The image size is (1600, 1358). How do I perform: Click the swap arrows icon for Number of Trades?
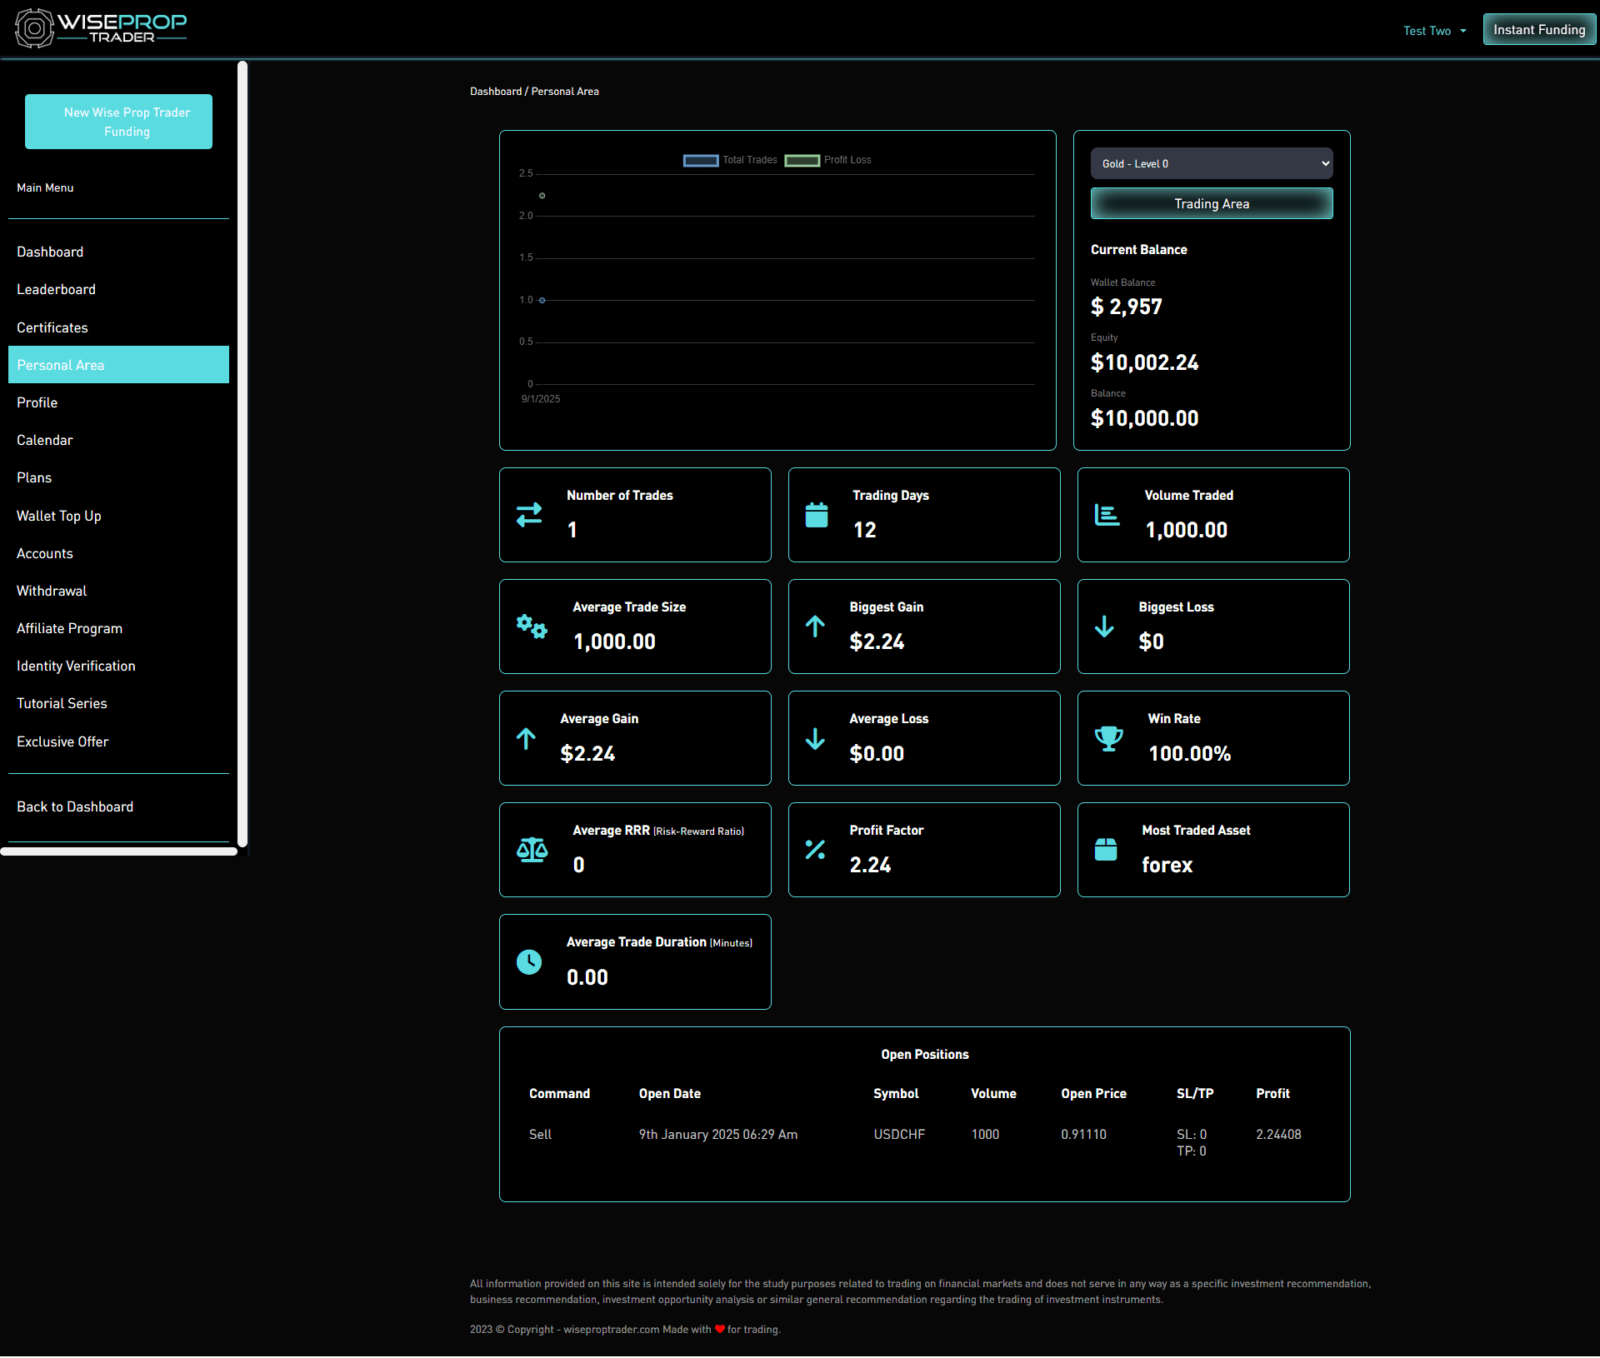point(529,515)
